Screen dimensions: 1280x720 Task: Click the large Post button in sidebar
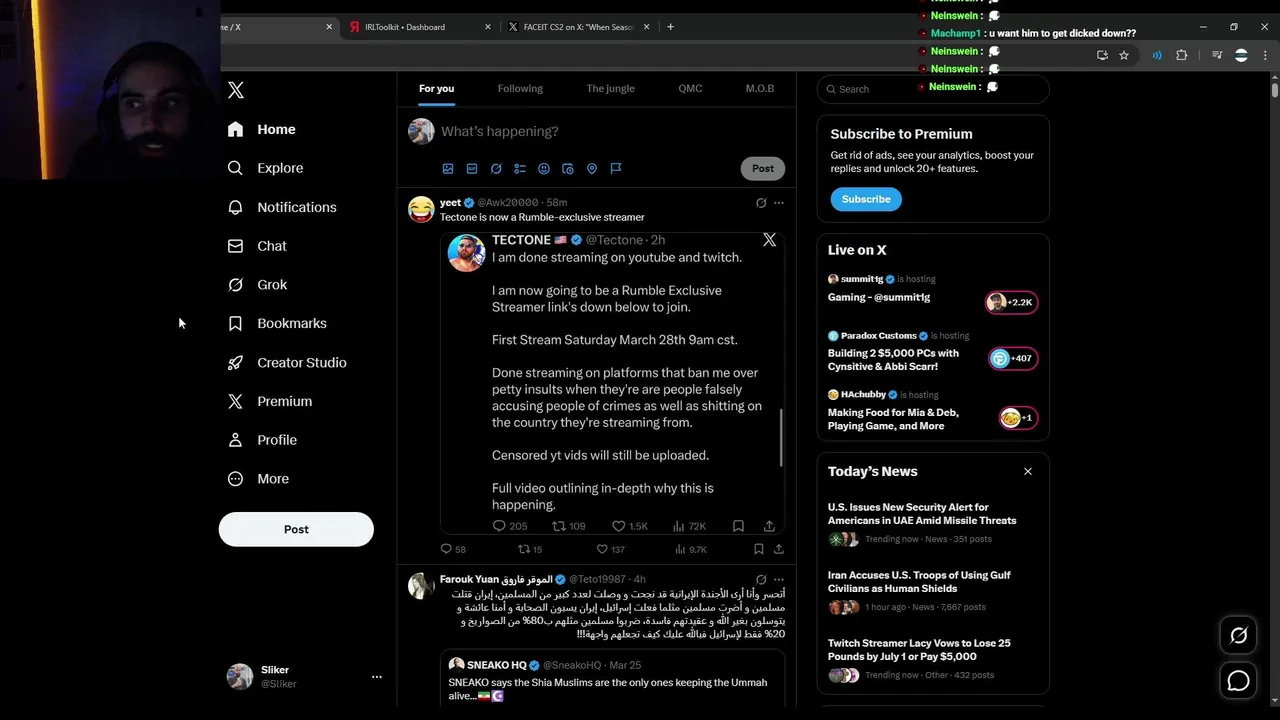(296, 529)
